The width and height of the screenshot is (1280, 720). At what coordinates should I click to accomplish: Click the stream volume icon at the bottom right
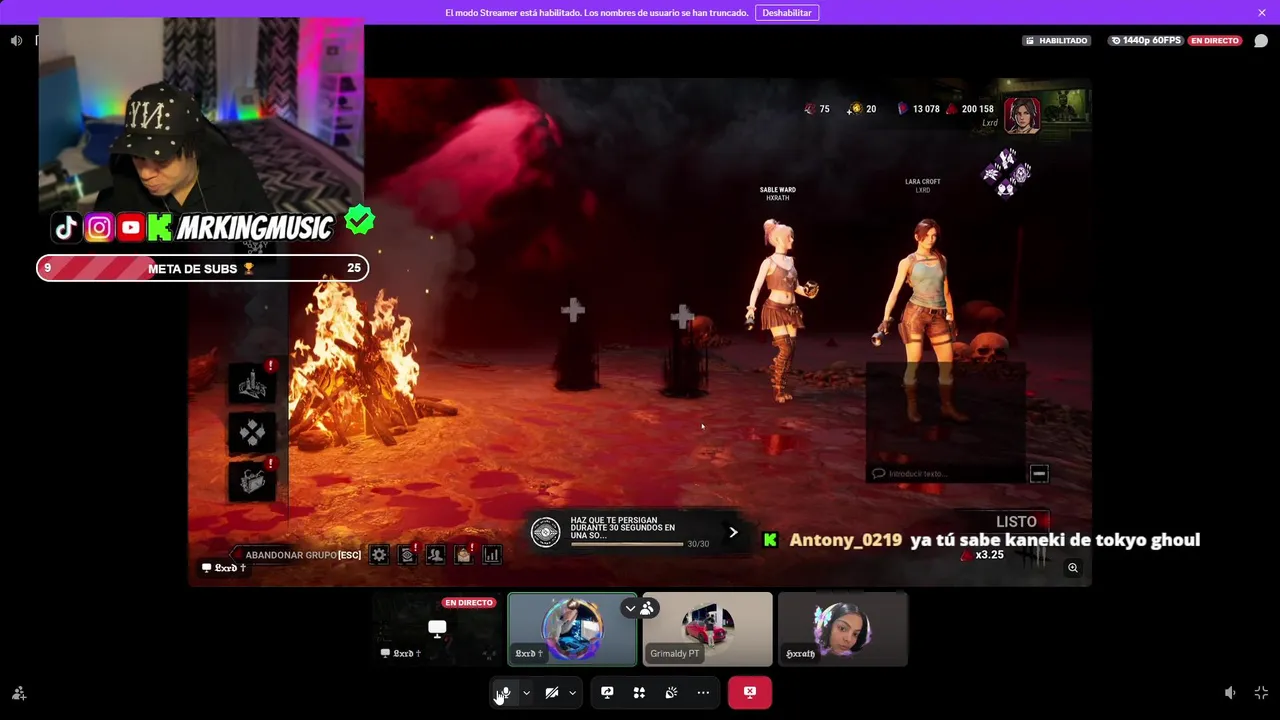[x=1230, y=692]
